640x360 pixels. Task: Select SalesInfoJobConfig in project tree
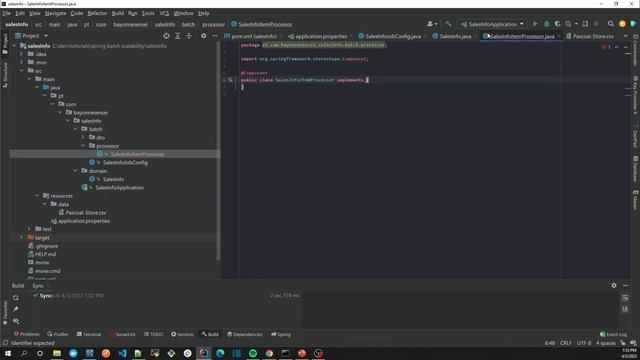tap(125, 162)
